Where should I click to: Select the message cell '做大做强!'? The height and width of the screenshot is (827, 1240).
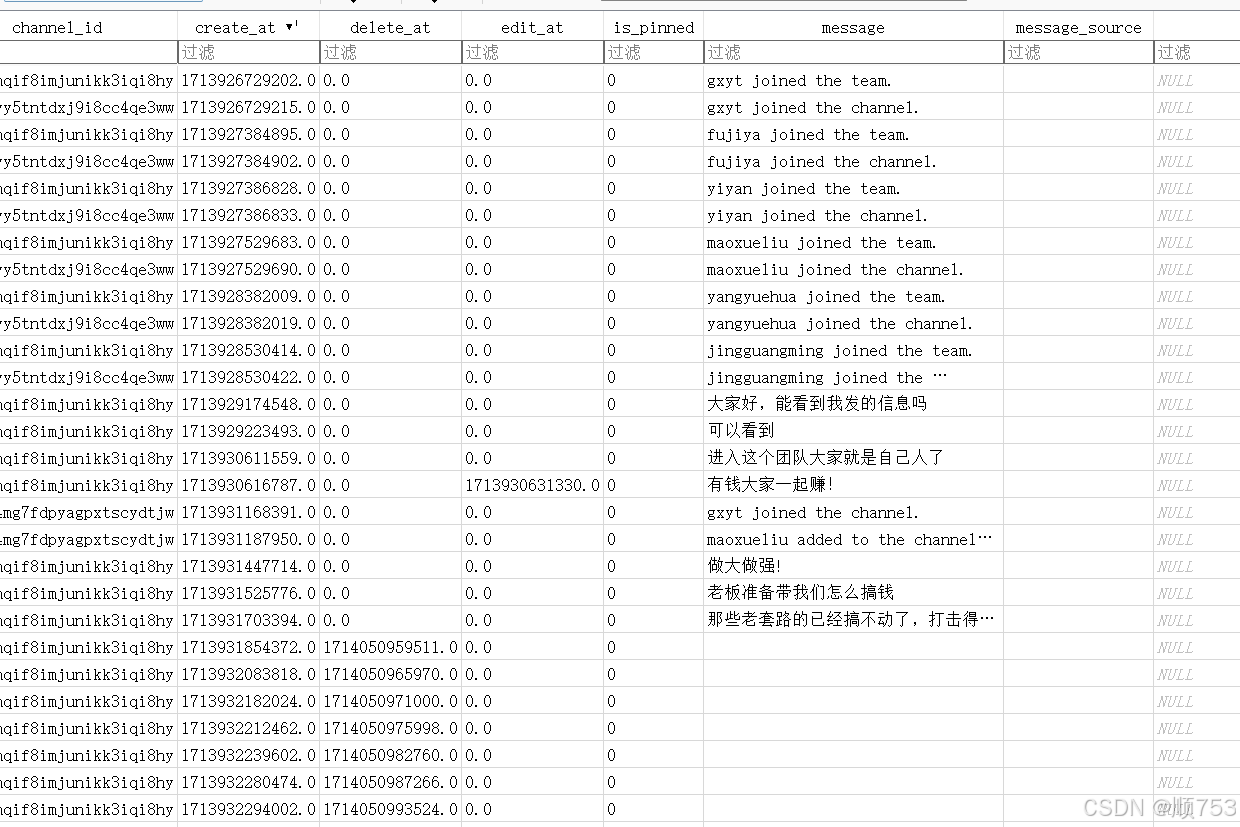point(853,566)
